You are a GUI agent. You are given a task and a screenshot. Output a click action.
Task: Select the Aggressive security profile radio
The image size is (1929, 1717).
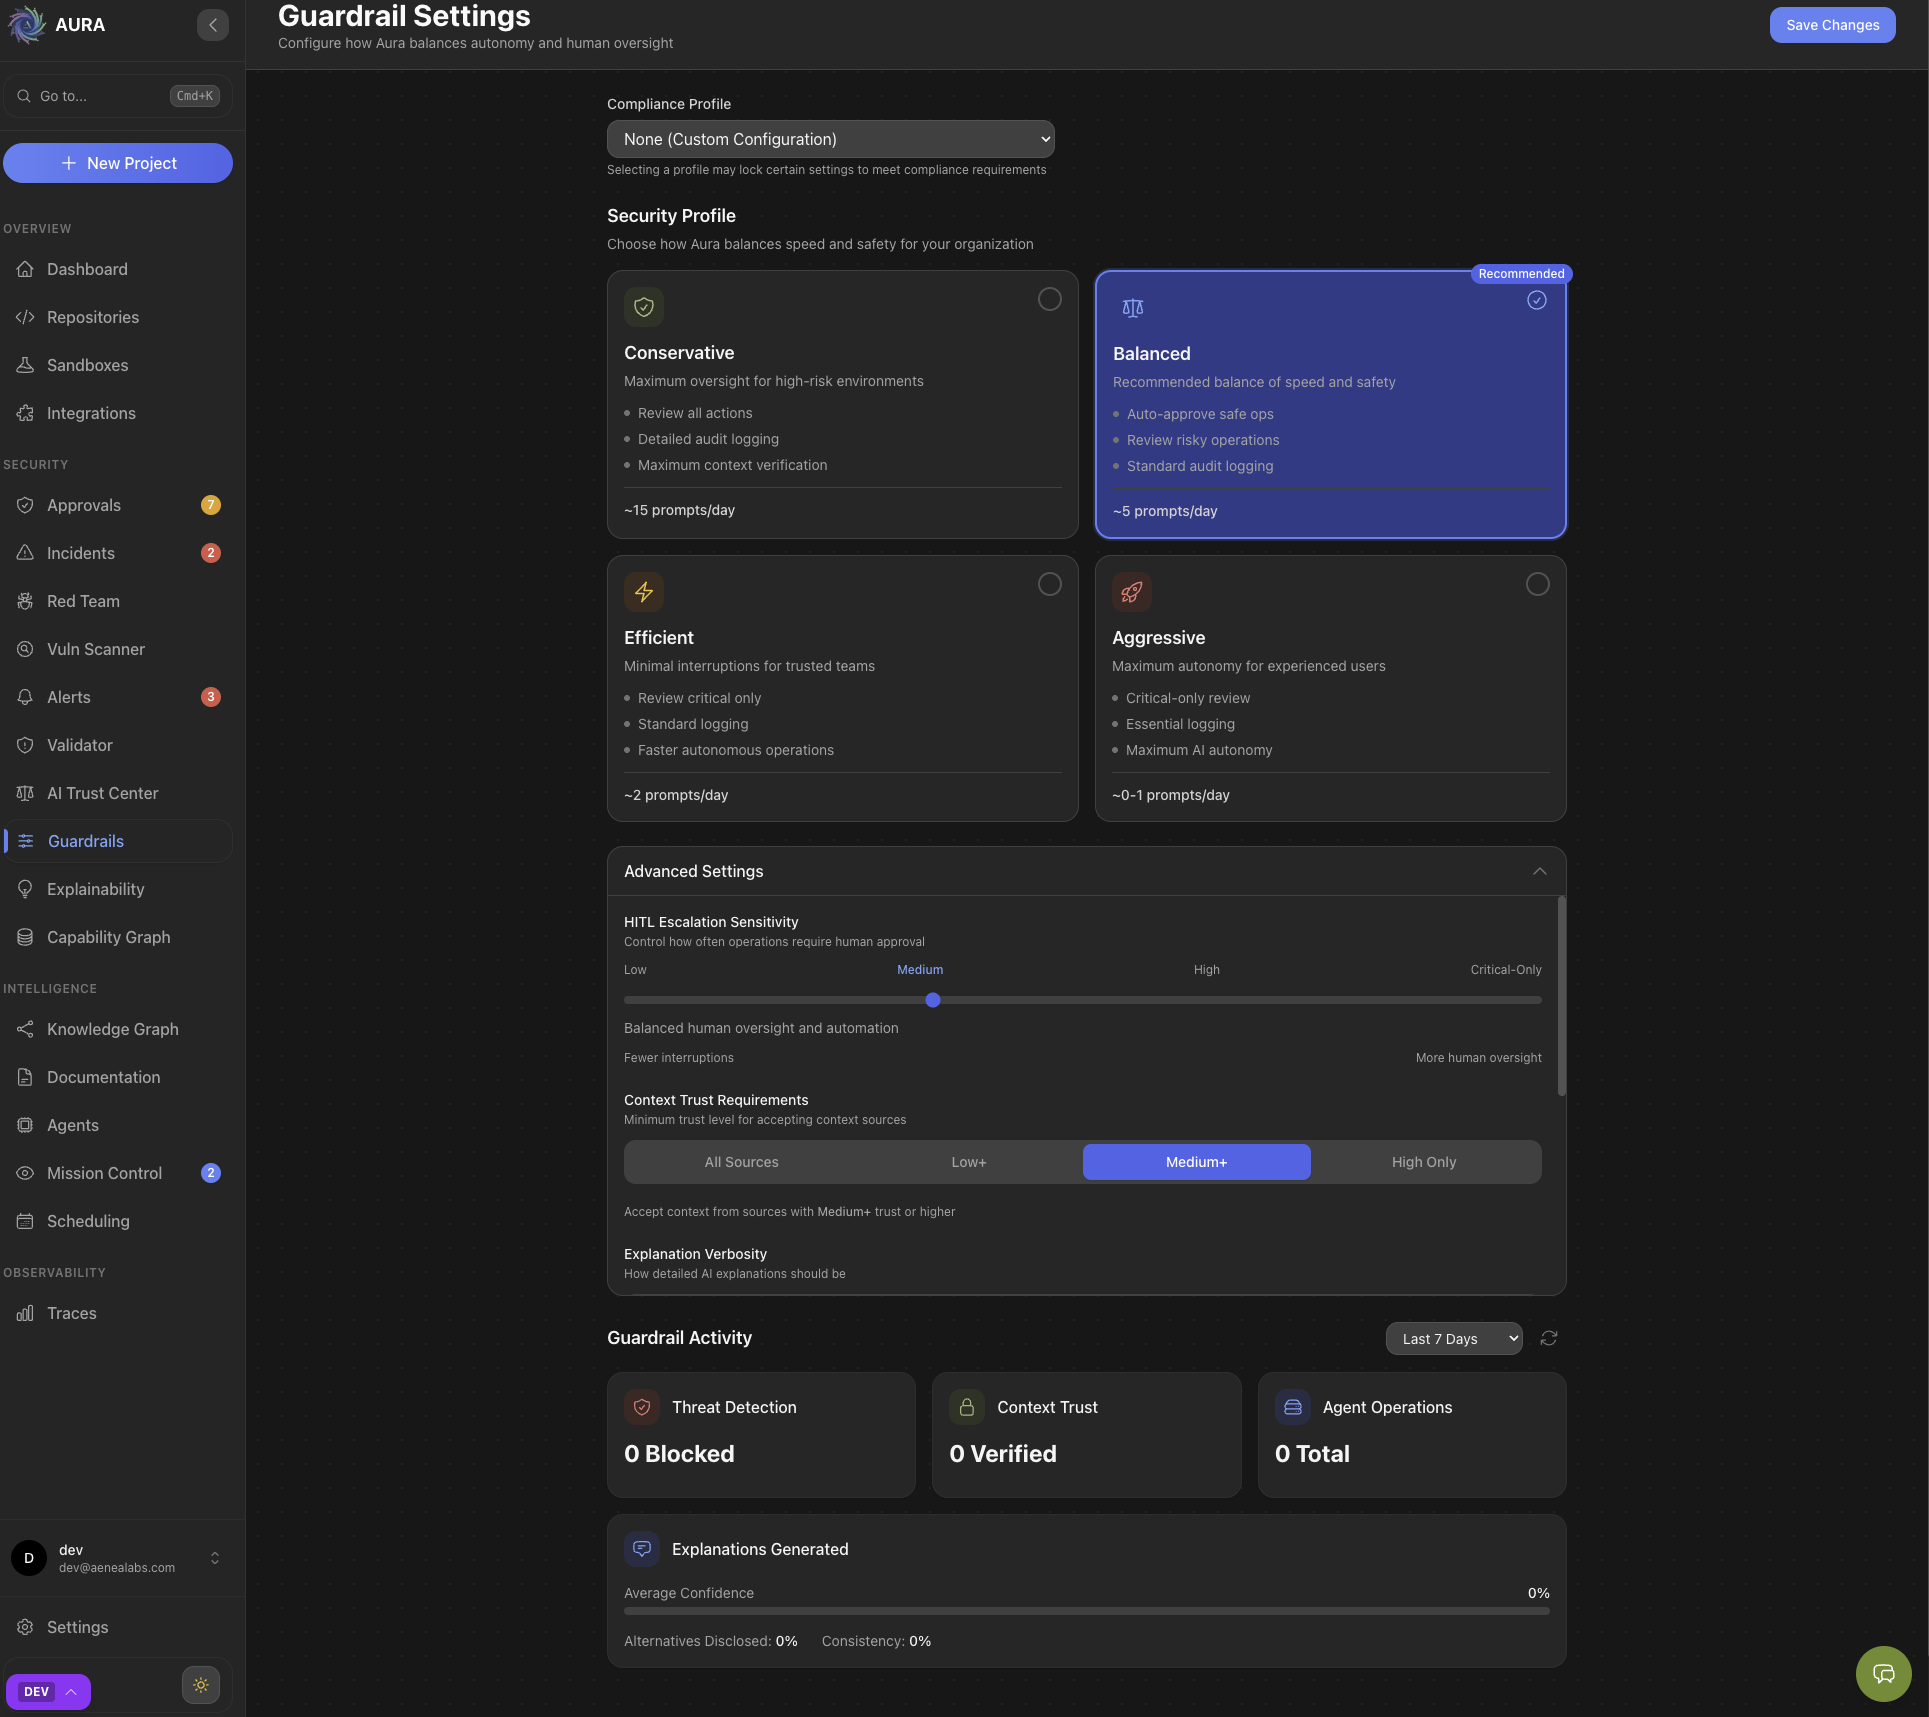pos(1537,584)
